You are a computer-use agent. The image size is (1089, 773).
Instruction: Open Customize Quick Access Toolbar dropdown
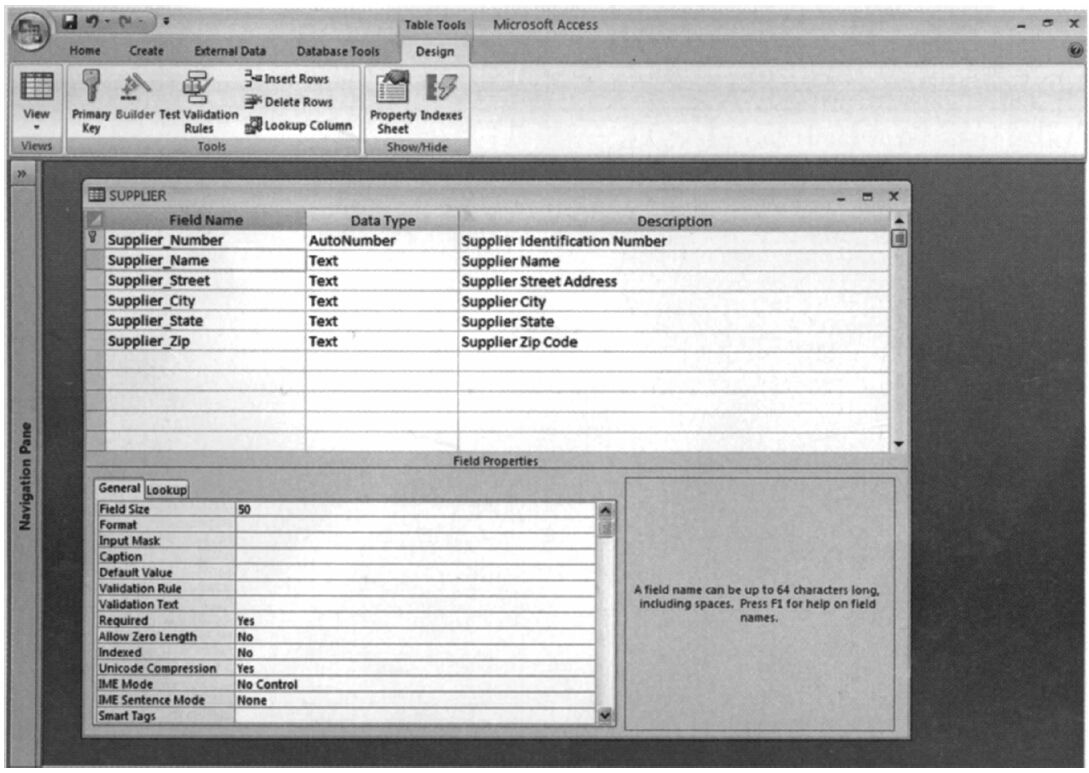click(x=166, y=22)
